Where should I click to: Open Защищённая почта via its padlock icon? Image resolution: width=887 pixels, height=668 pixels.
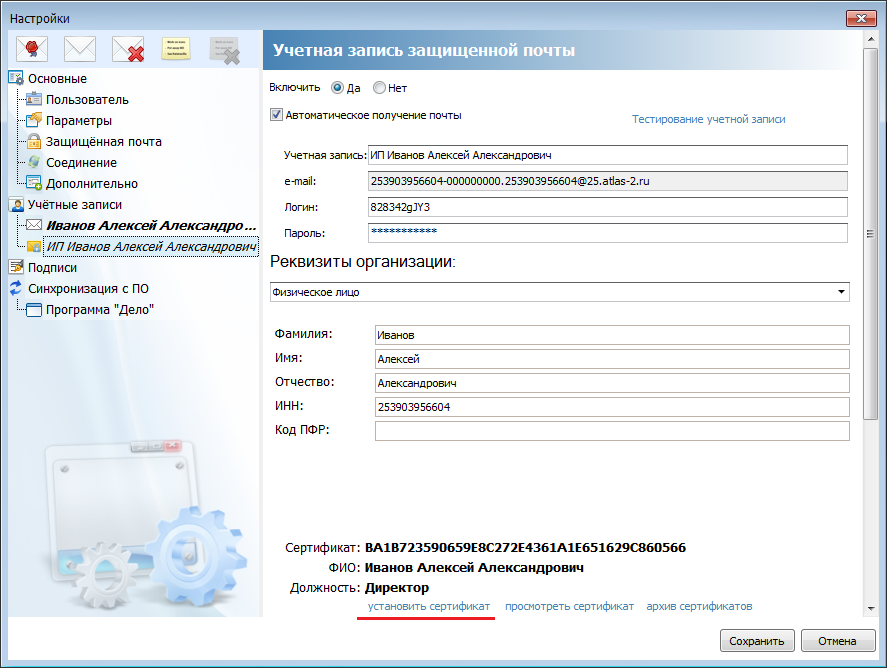(34, 141)
